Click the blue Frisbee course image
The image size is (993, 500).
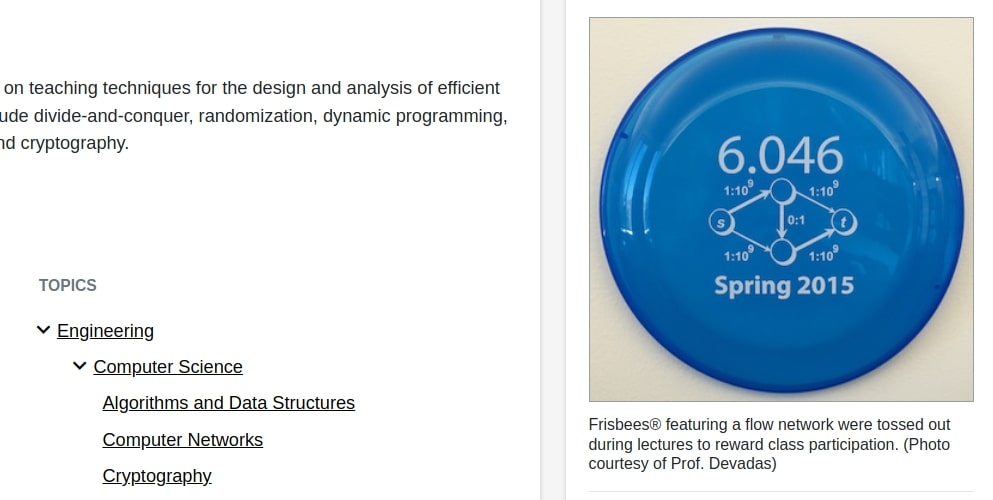[781, 209]
